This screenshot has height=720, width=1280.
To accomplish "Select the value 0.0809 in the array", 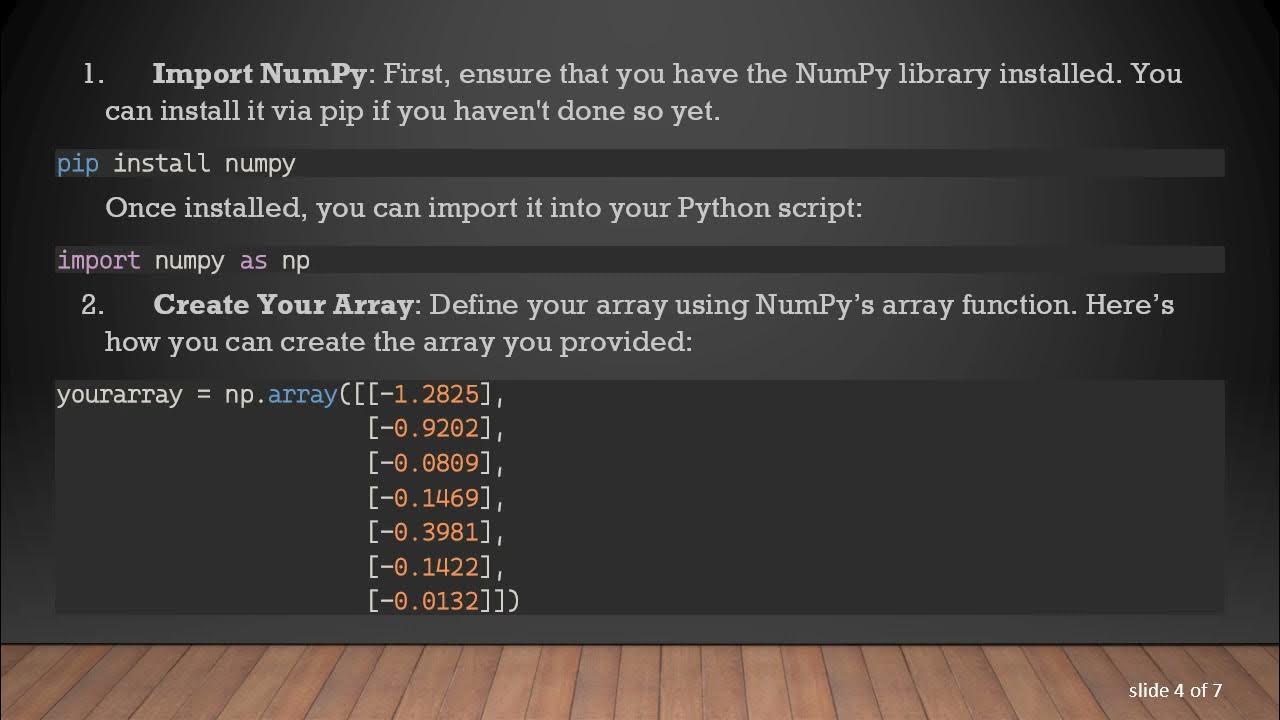I will click(x=436, y=463).
